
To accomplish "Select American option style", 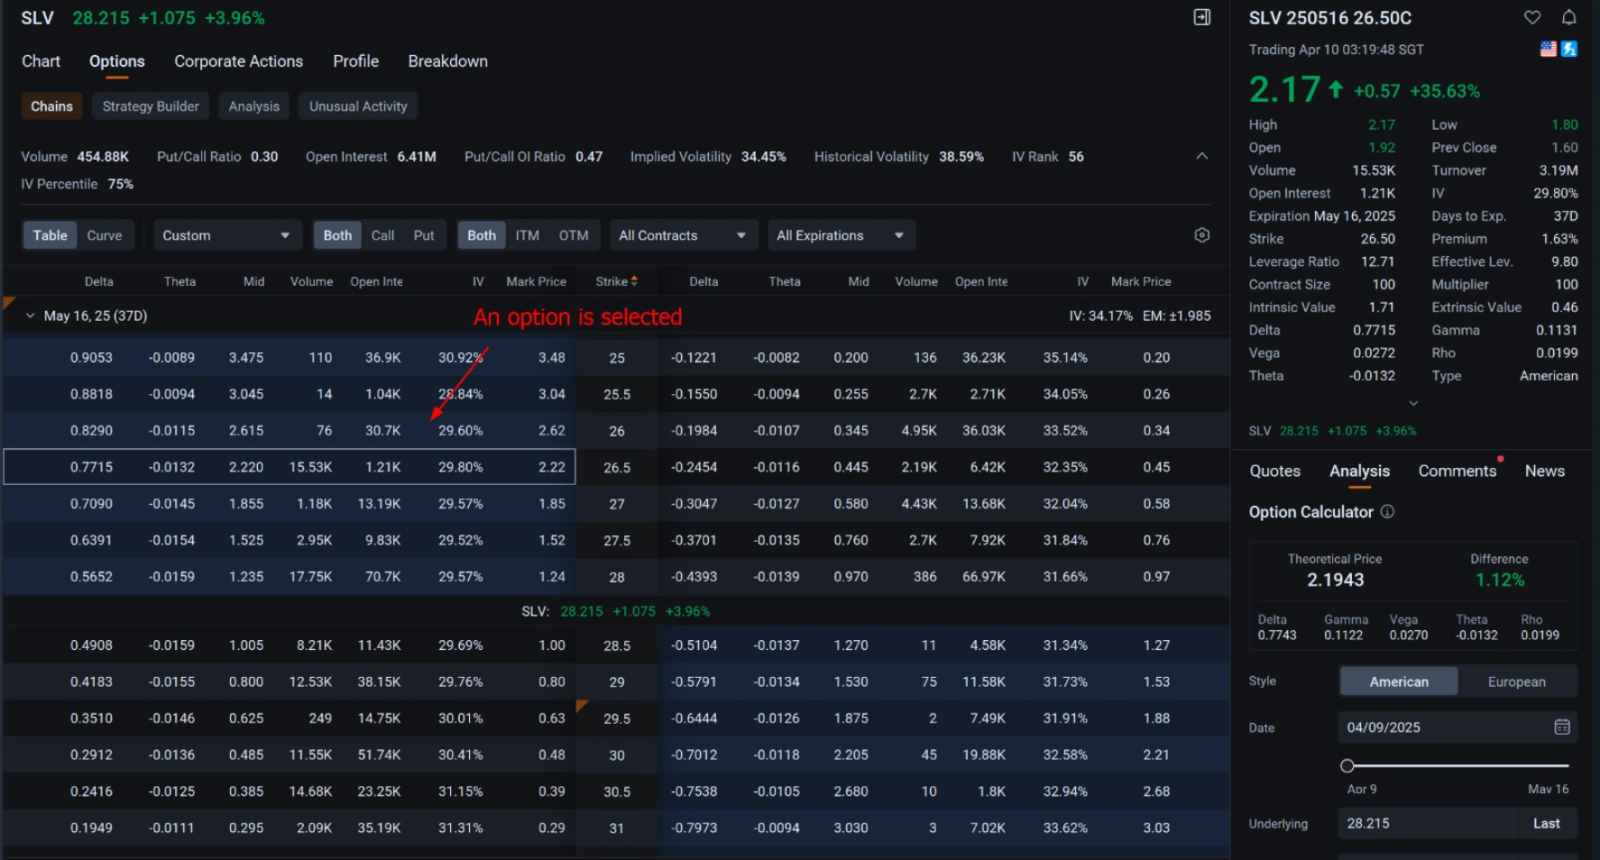I will [1399, 682].
